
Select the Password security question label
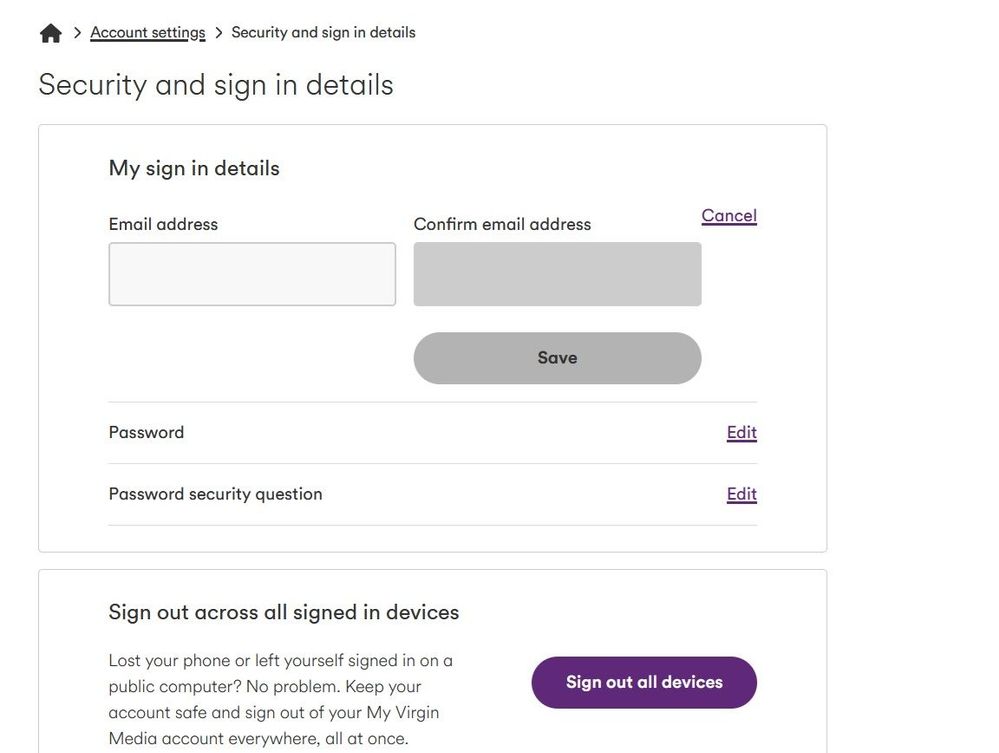(x=215, y=494)
